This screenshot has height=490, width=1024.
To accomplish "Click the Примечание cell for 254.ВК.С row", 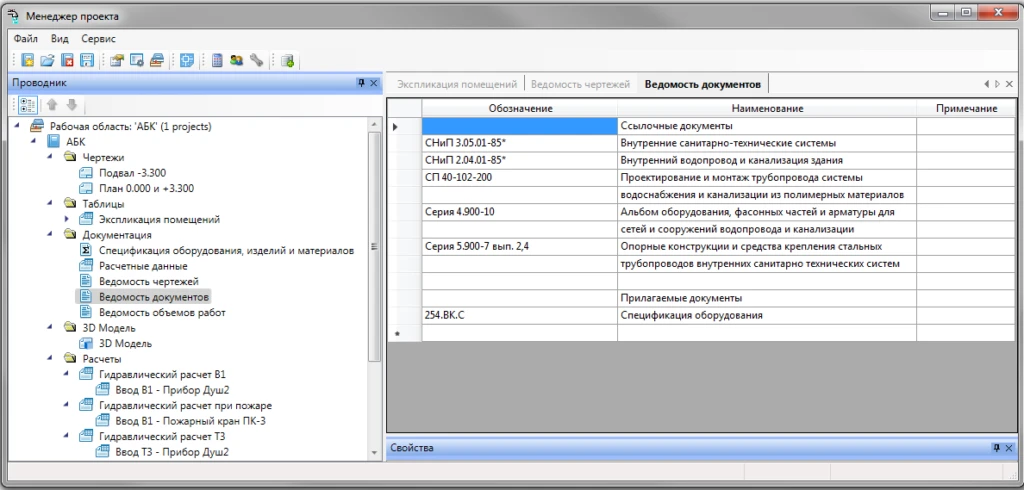I will click(968, 315).
